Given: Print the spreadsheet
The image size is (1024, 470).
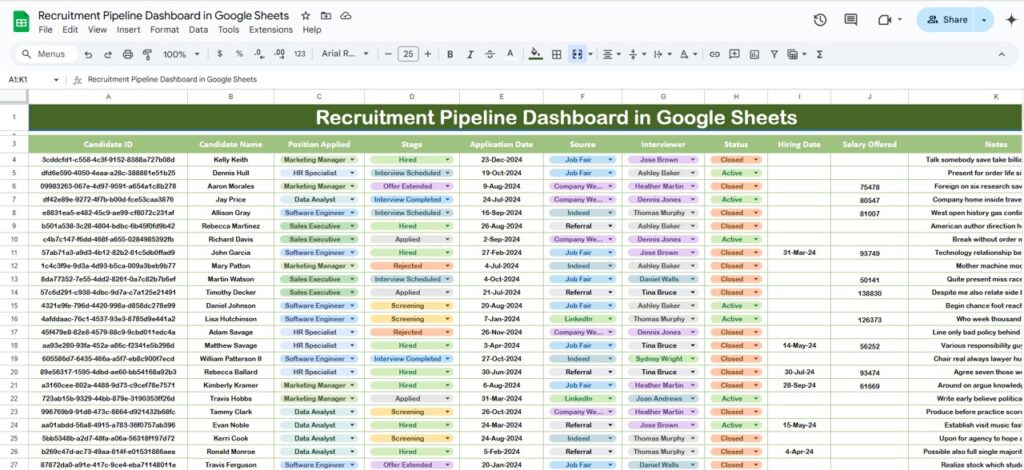Looking at the screenshot, I should (x=128, y=54).
